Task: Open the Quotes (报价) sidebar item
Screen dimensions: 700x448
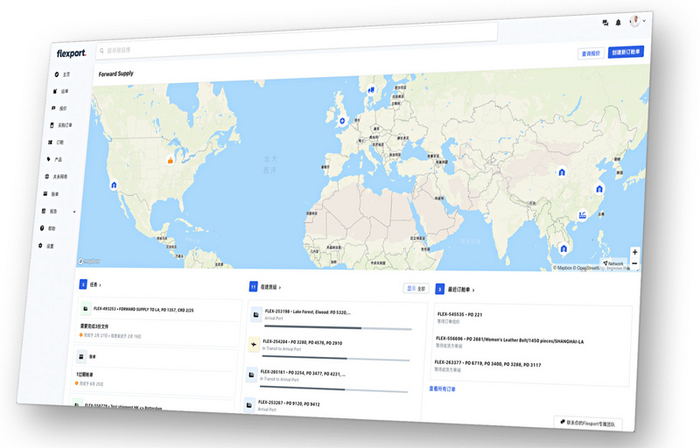Action: tap(59, 108)
